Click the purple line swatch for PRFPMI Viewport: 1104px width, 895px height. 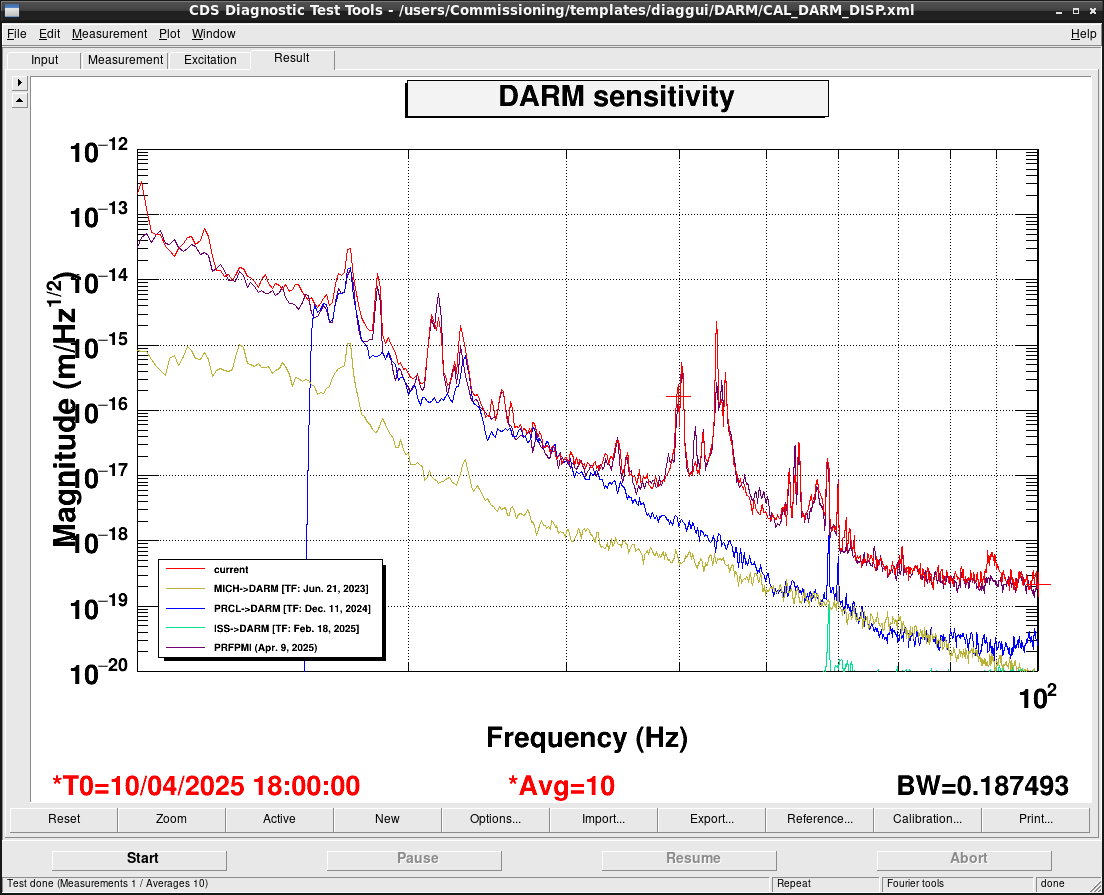[184, 648]
